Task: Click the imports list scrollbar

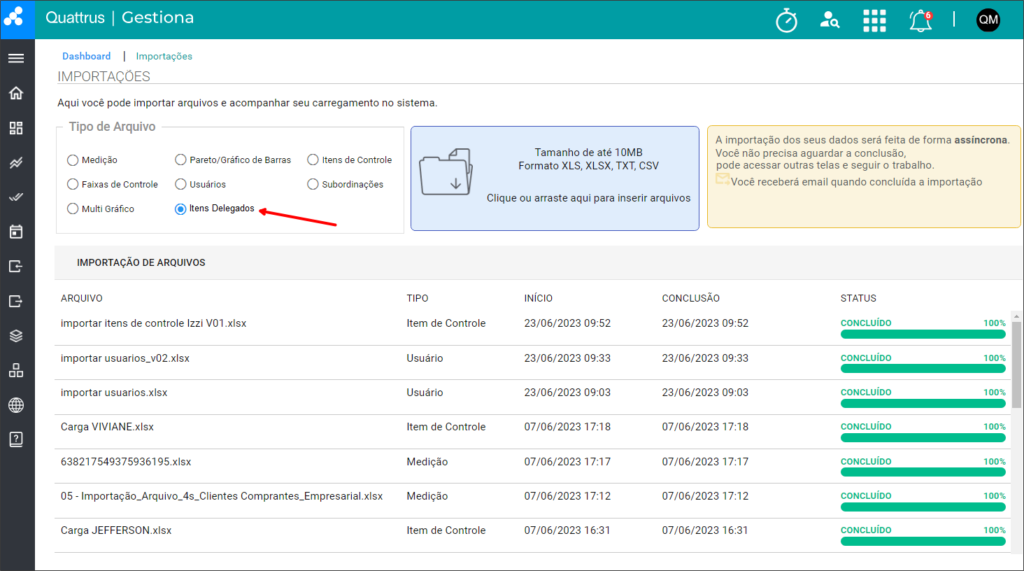Action: click(x=1016, y=365)
